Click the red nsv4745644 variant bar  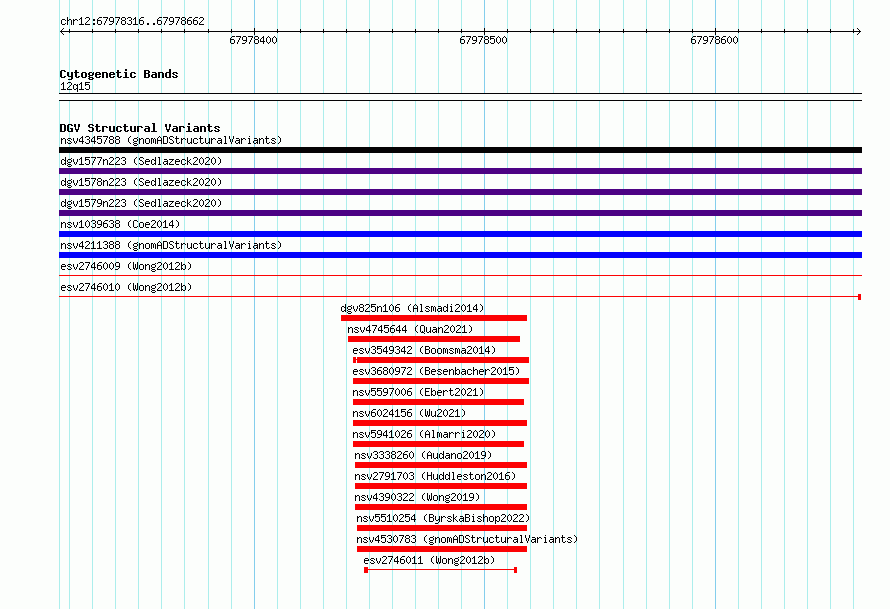pos(434,339)
